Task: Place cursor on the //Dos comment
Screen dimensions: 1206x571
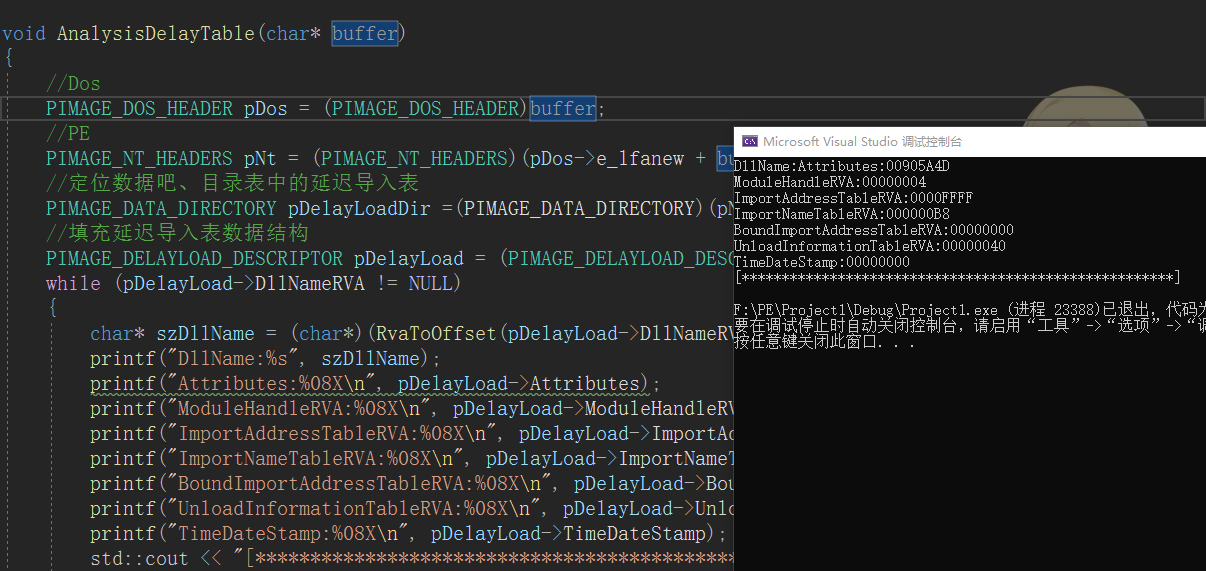Action: (72, 83)
